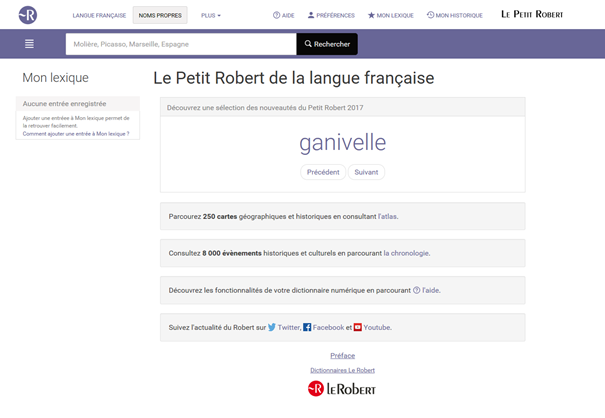Image resolution: width=605 pixels, height=418 pixels.
Task: Click the '8 000 évènements' bold text
Action: (x=232, y=253)
